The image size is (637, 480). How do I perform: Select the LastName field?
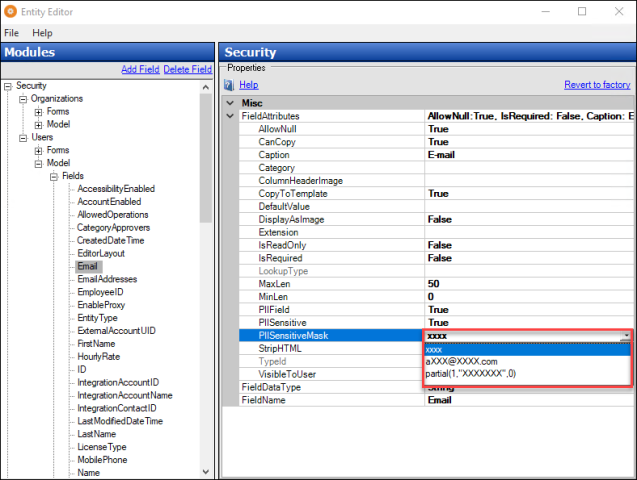point(96,434)
